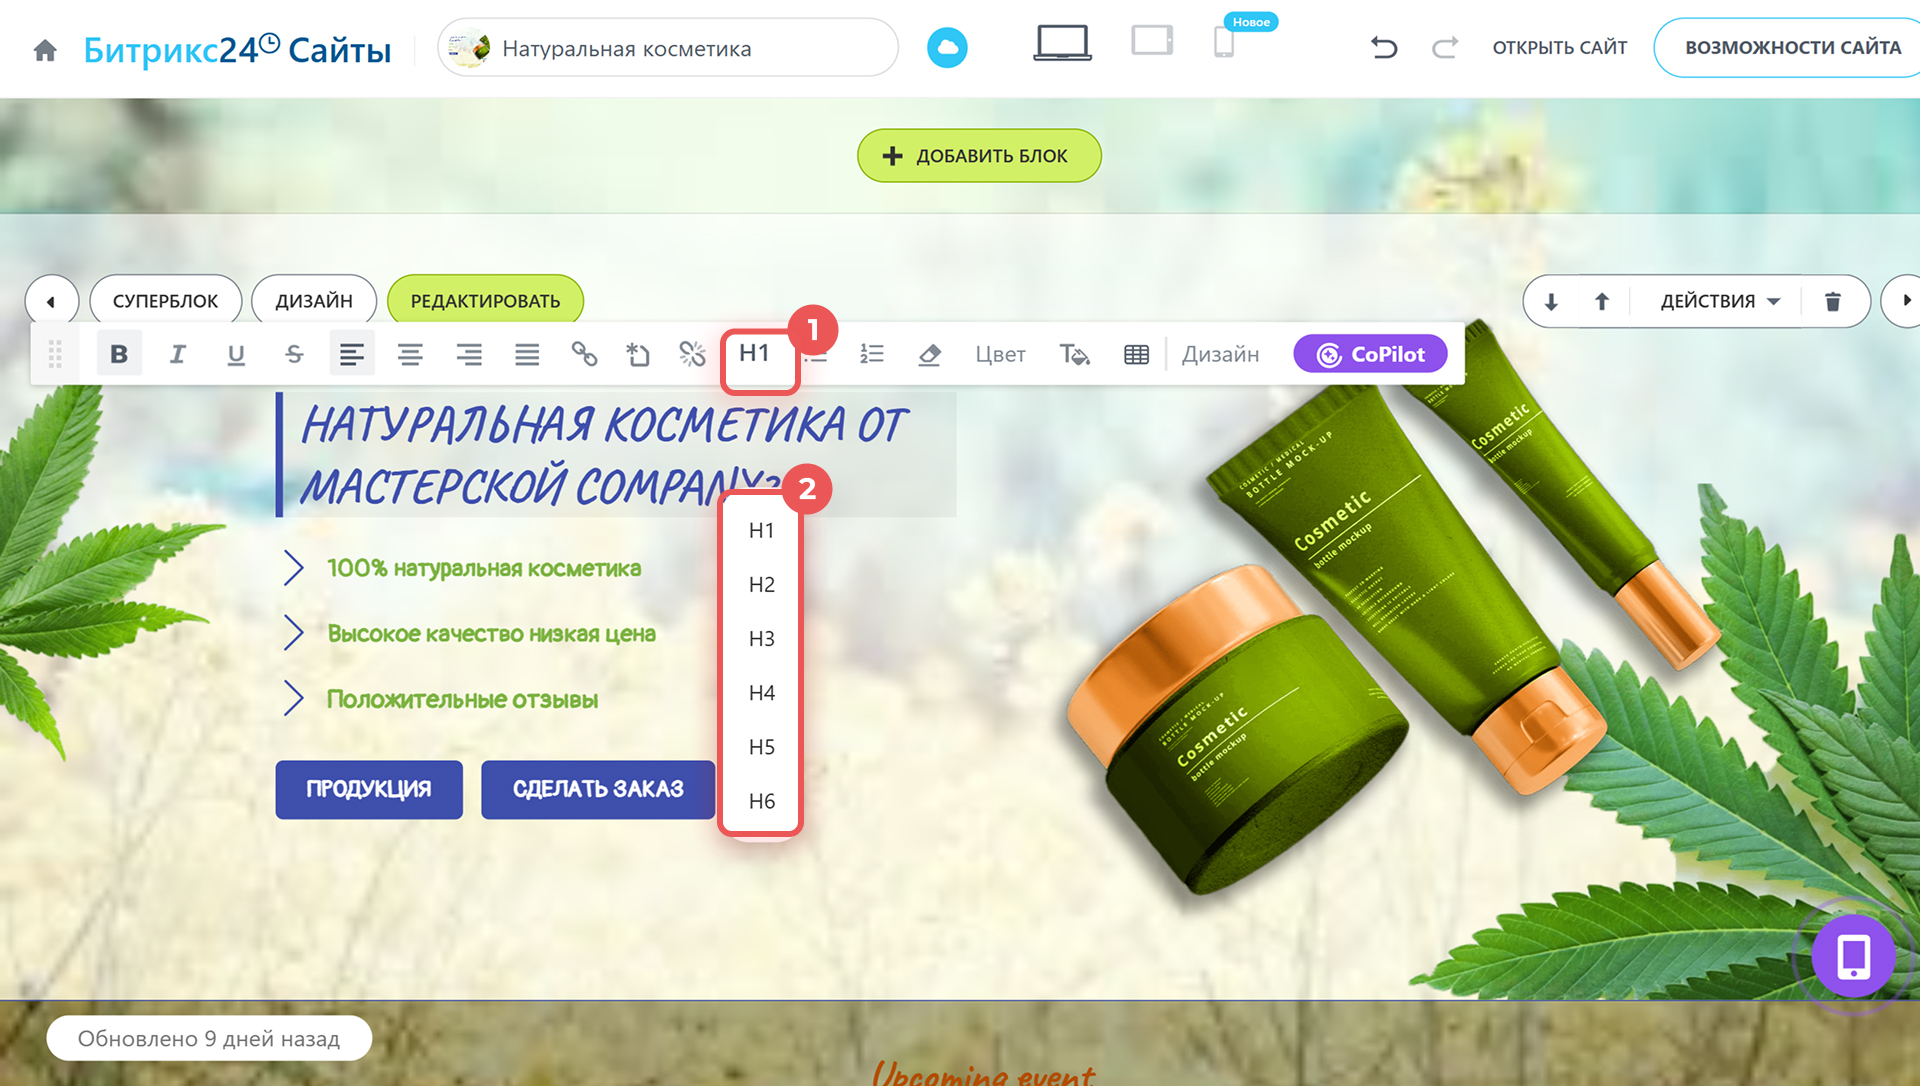
Task: Click the numbered list icon
Action: 872,354
